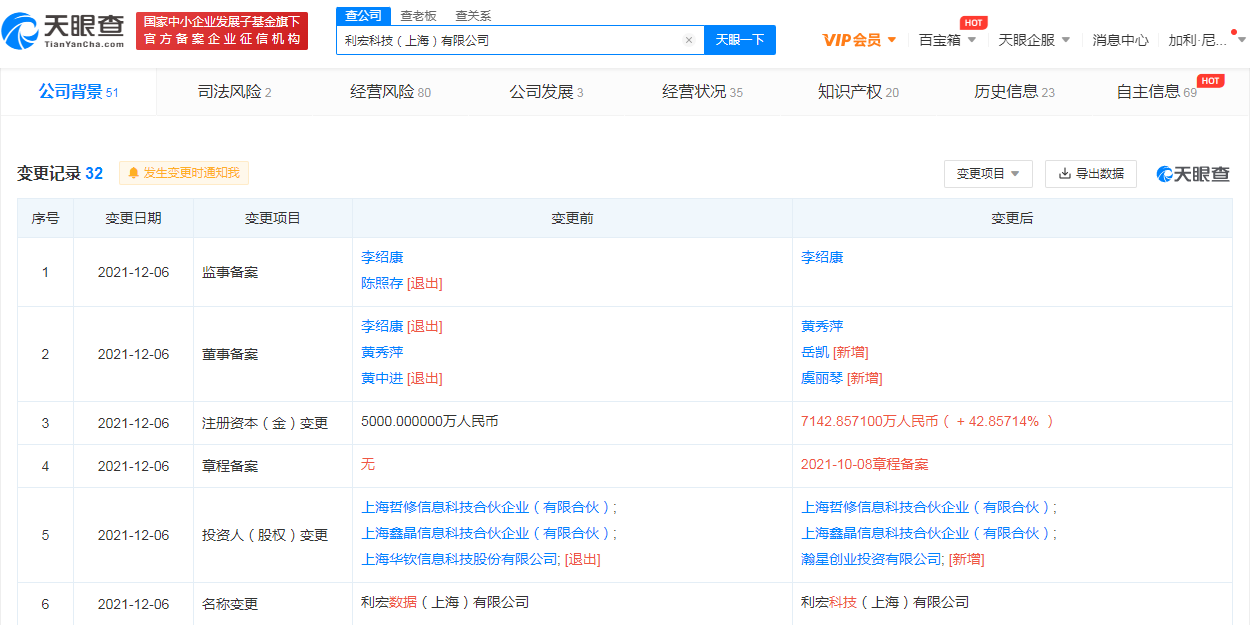Open 瀚星创业投资有限公司 investor link
1250x625 pixels.
871,559
